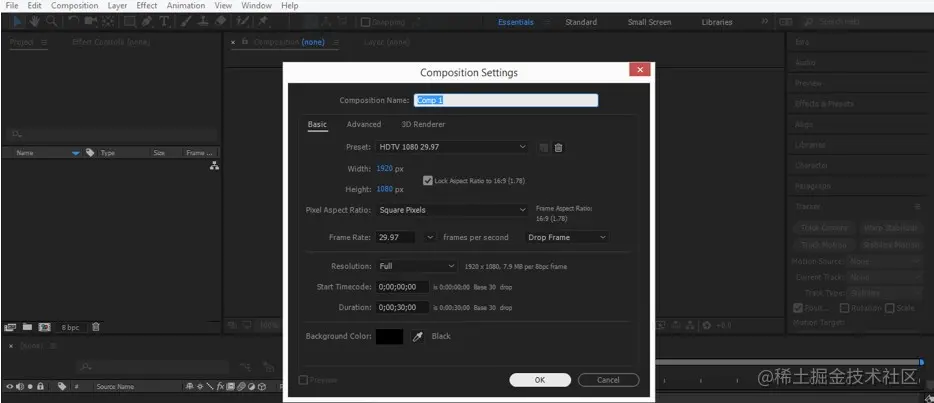Click the Warp Stabilizer button

(x=890, y=228)
